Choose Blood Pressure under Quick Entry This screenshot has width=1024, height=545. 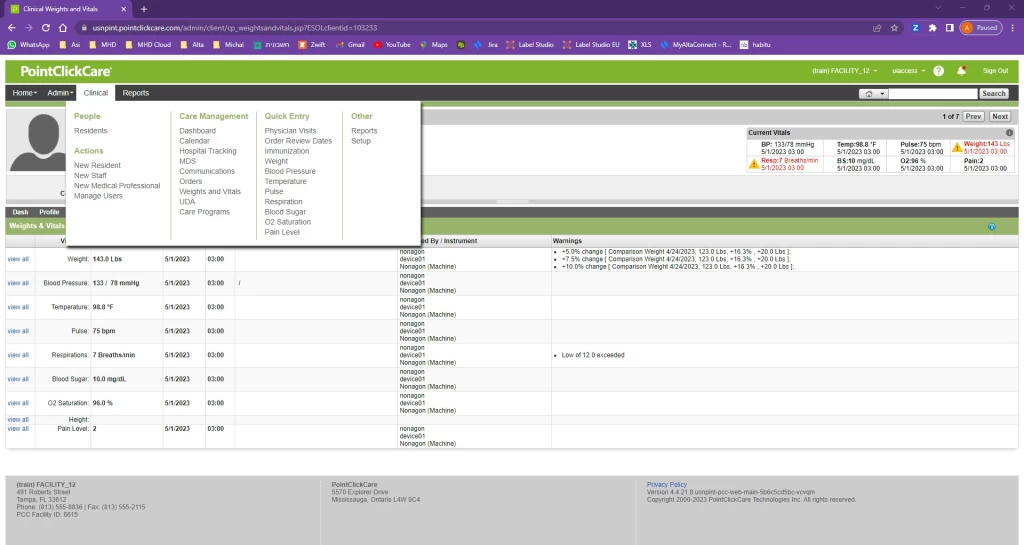[x=290, y=171]
